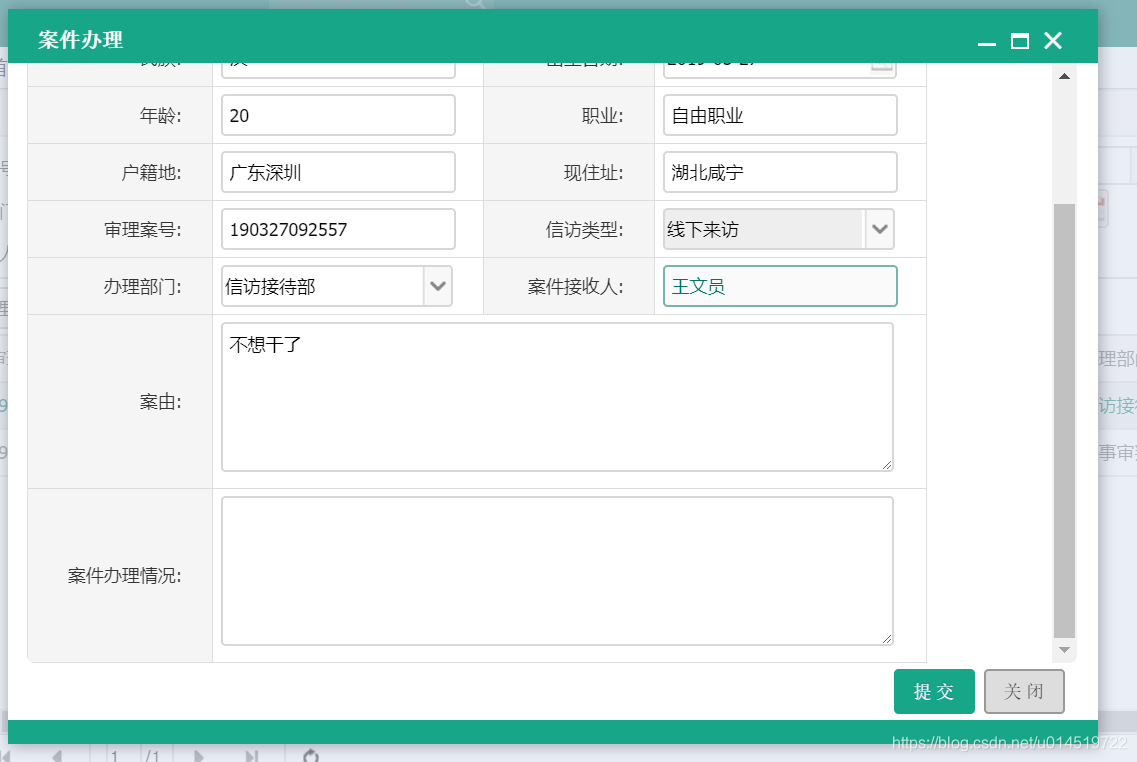Image resolution: width=1137 pixels, height=762 pixels.
Task: Click the 职业 input field
Action: click(780, 115)
